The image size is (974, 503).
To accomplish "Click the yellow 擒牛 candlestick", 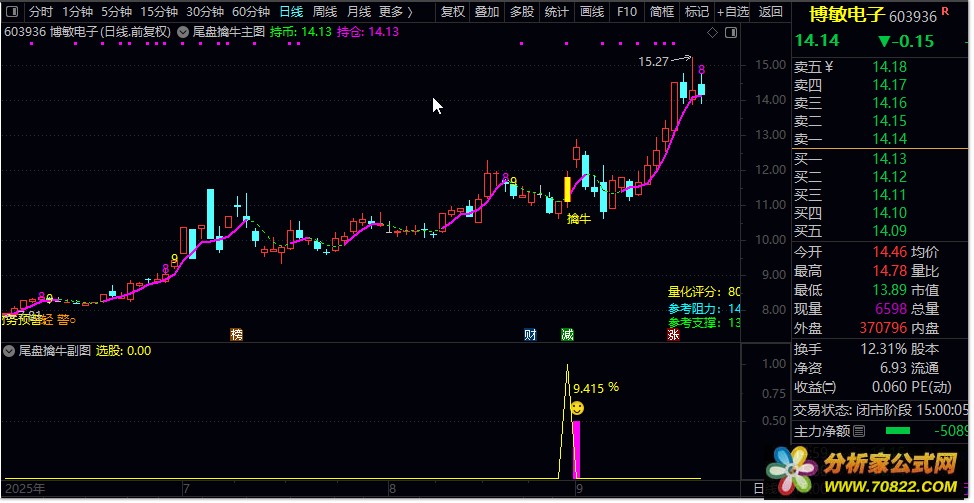I will (x=567, y=189).
